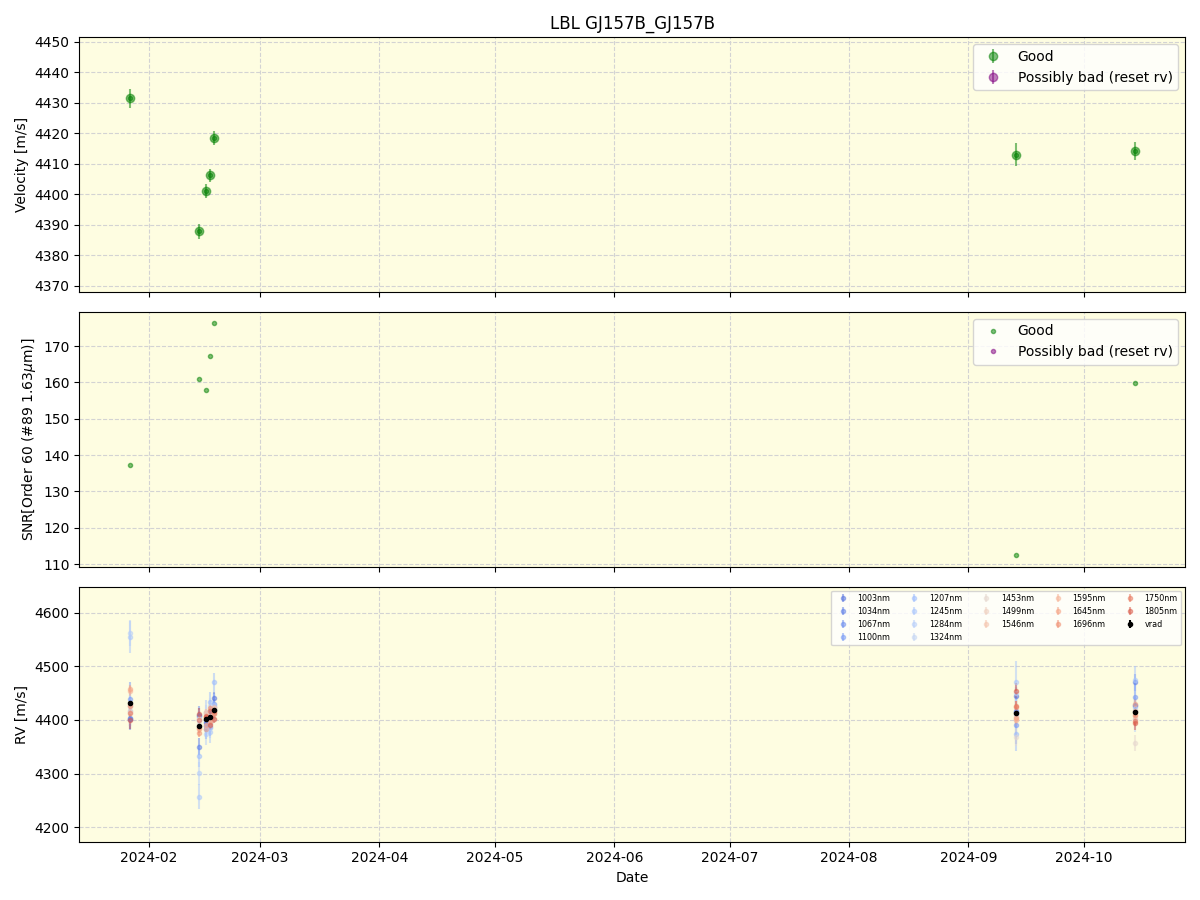Click the 1207nm legend entry
1200x900 pixels.
coord(937,598)
